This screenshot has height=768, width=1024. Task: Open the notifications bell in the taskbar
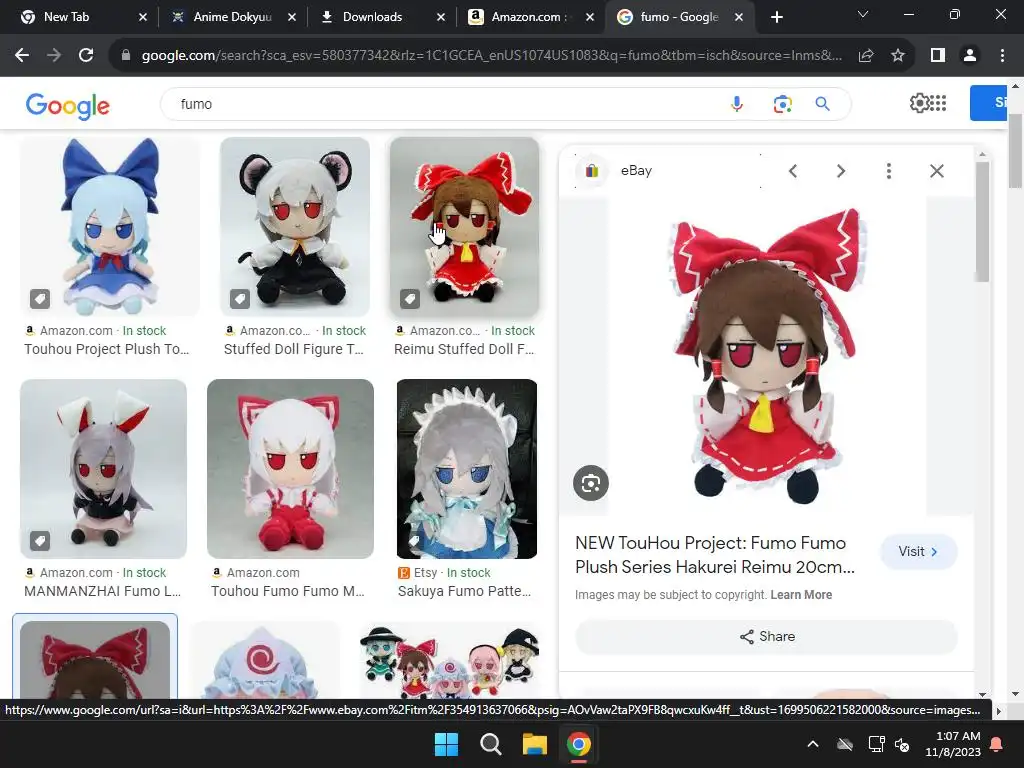(x=997, y=744)
